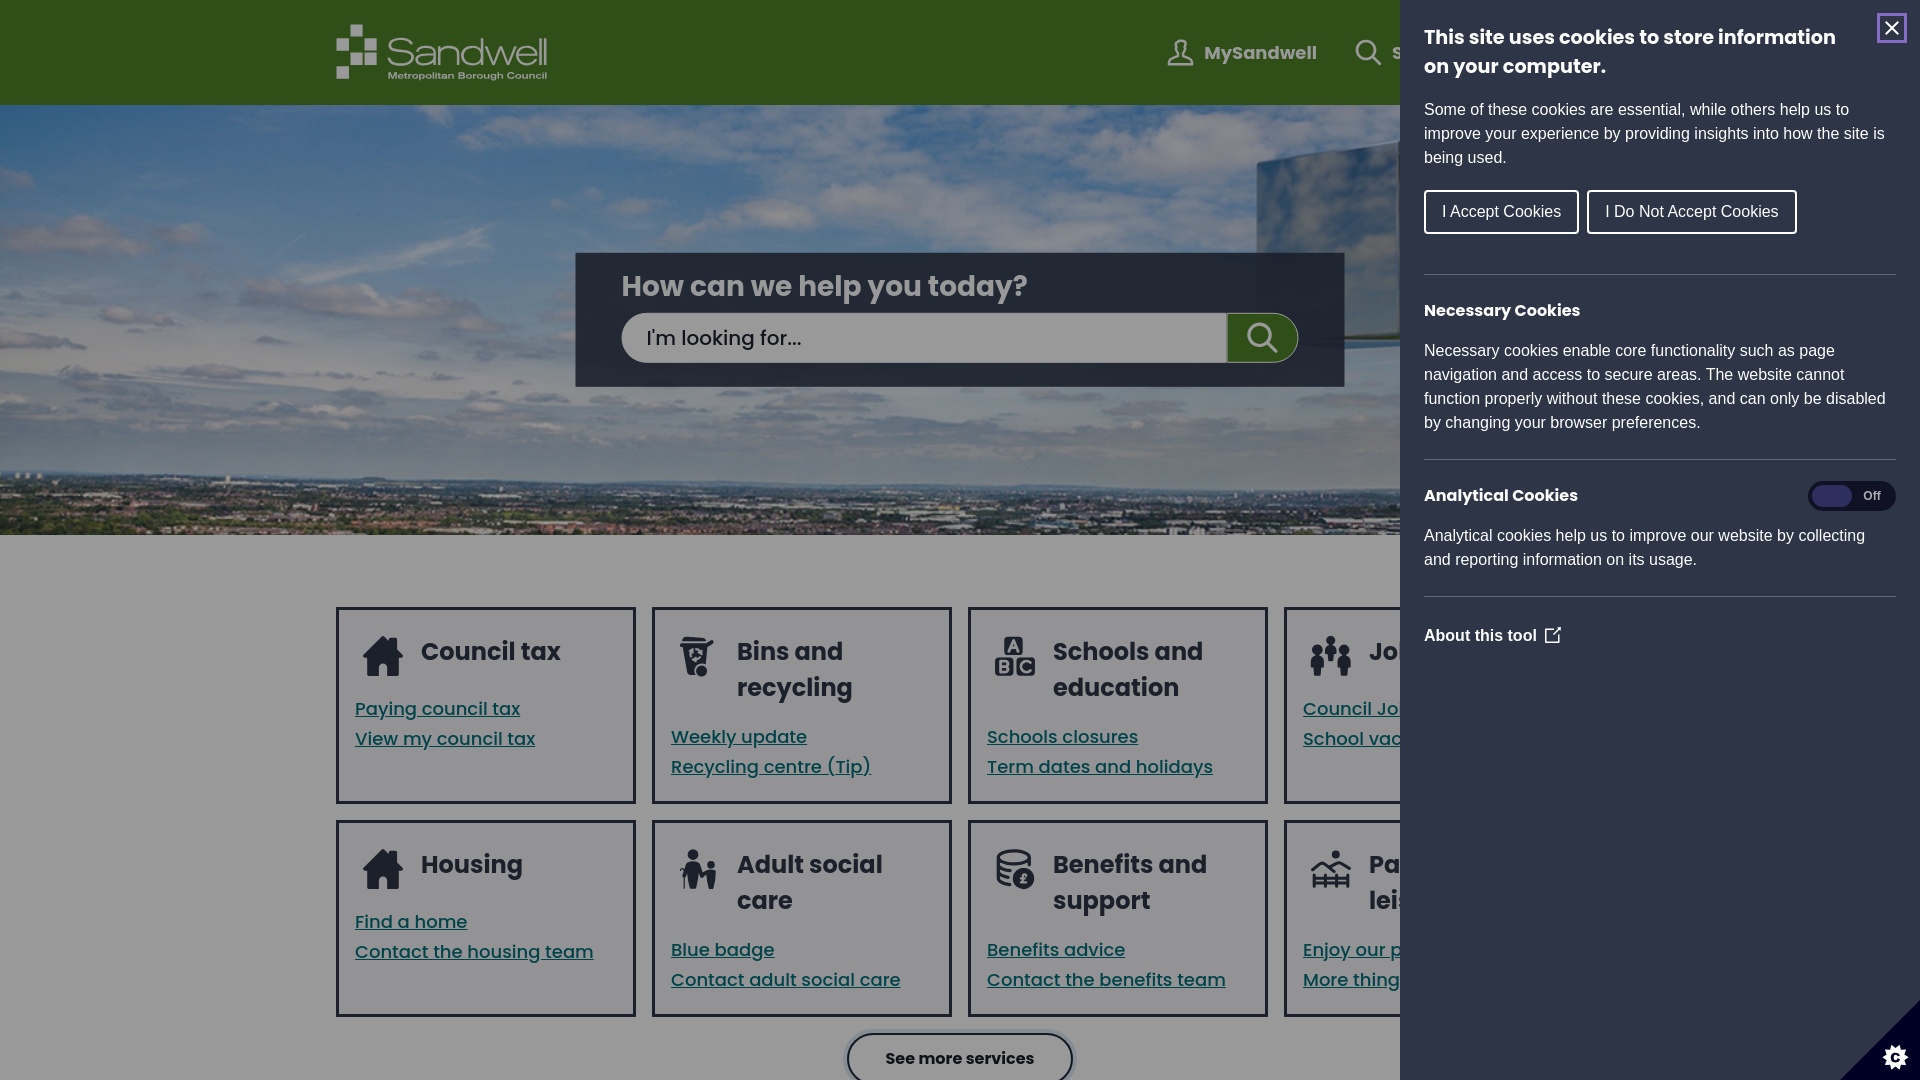Click the Housing house icon
Image resolution: width=1920 pixels, height=1080 pixels.
(x=382, y=869)
